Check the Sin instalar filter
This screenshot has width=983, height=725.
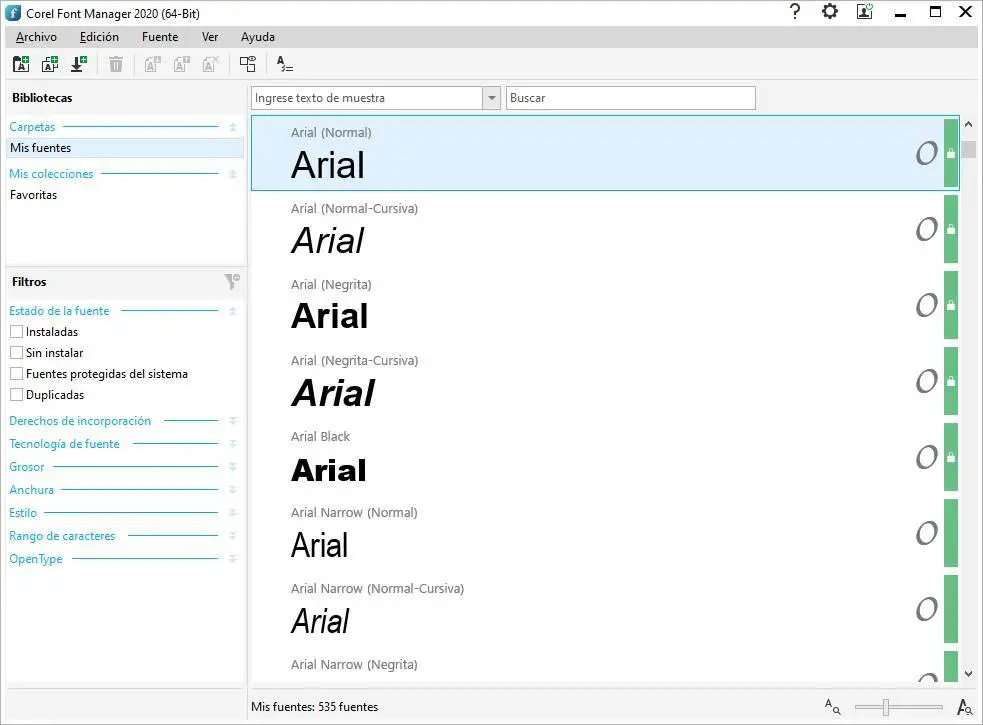point(16,352)
